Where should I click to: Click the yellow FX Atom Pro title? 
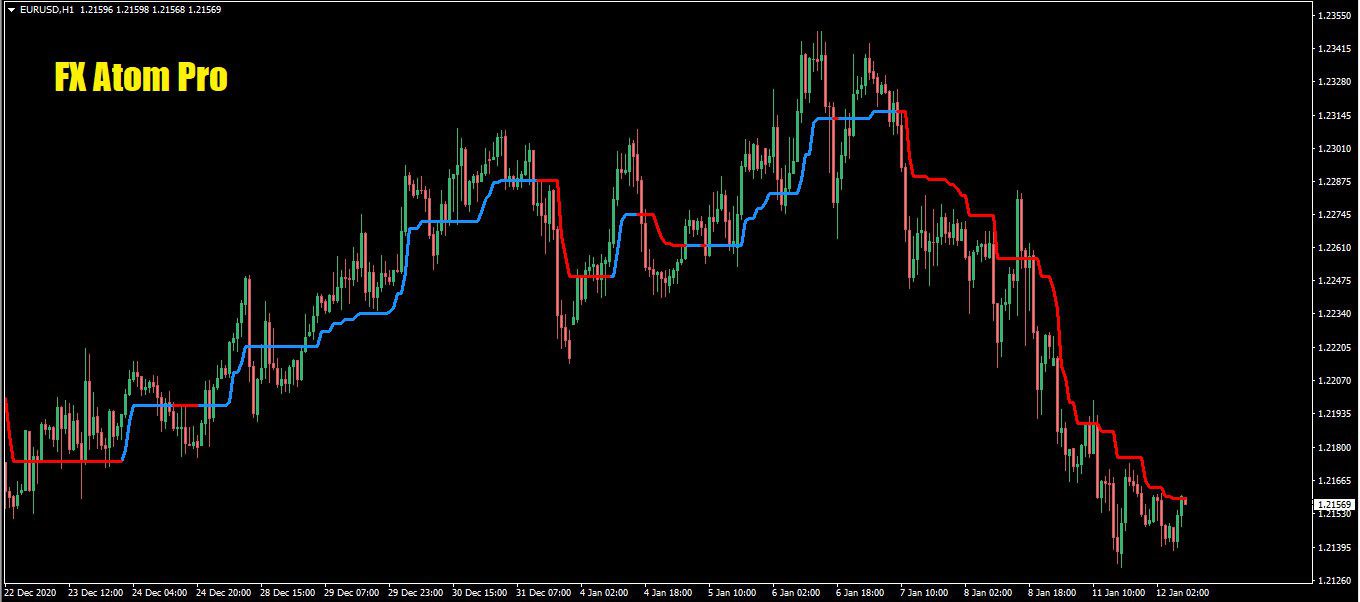(x=140, y=78)
